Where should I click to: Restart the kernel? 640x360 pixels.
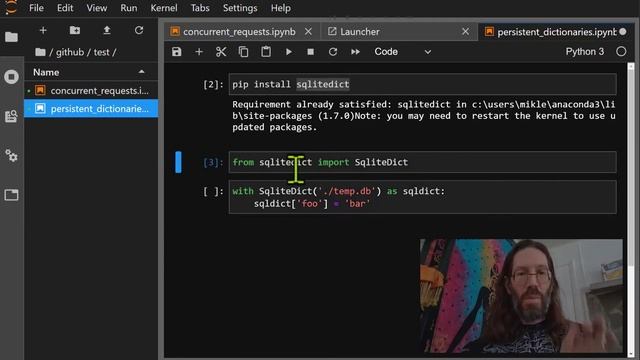(333, 52)
